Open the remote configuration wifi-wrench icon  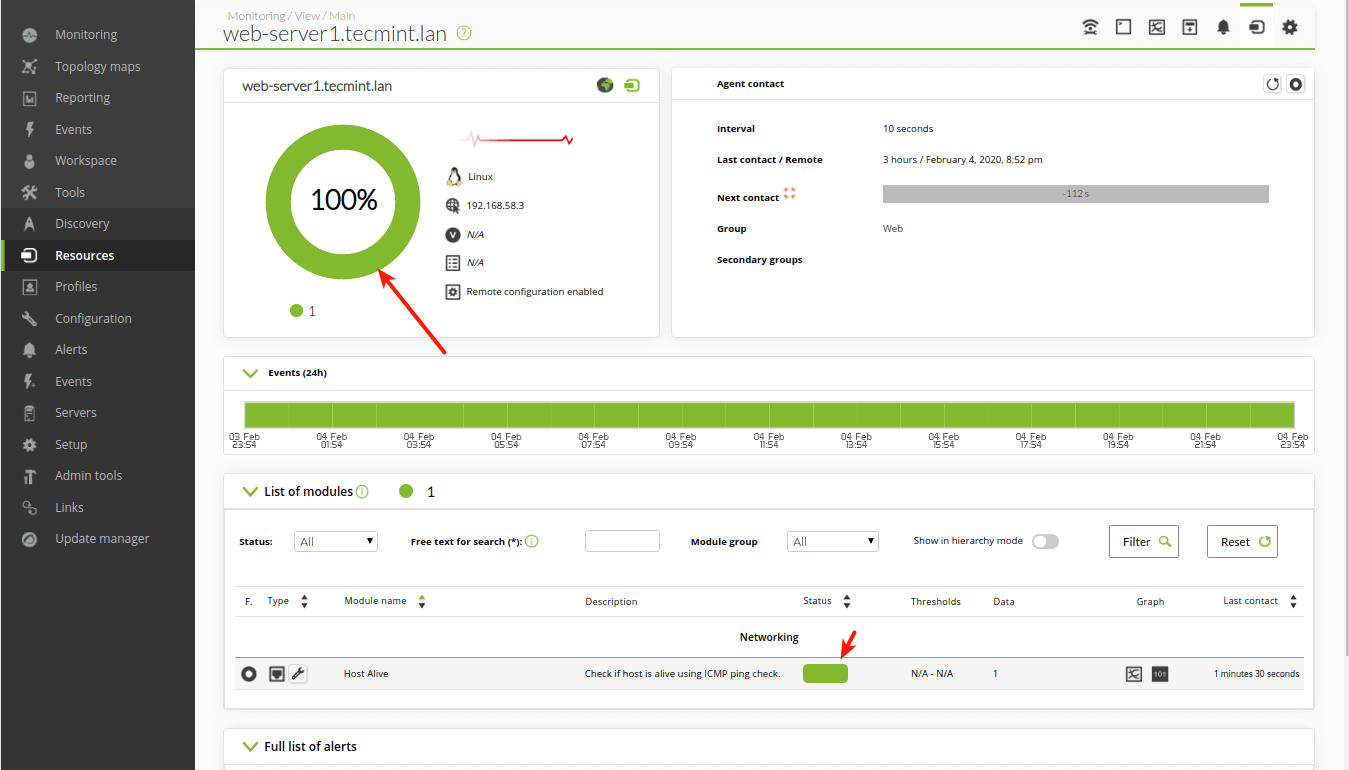pyautogui.click(x=1090, y=28)
